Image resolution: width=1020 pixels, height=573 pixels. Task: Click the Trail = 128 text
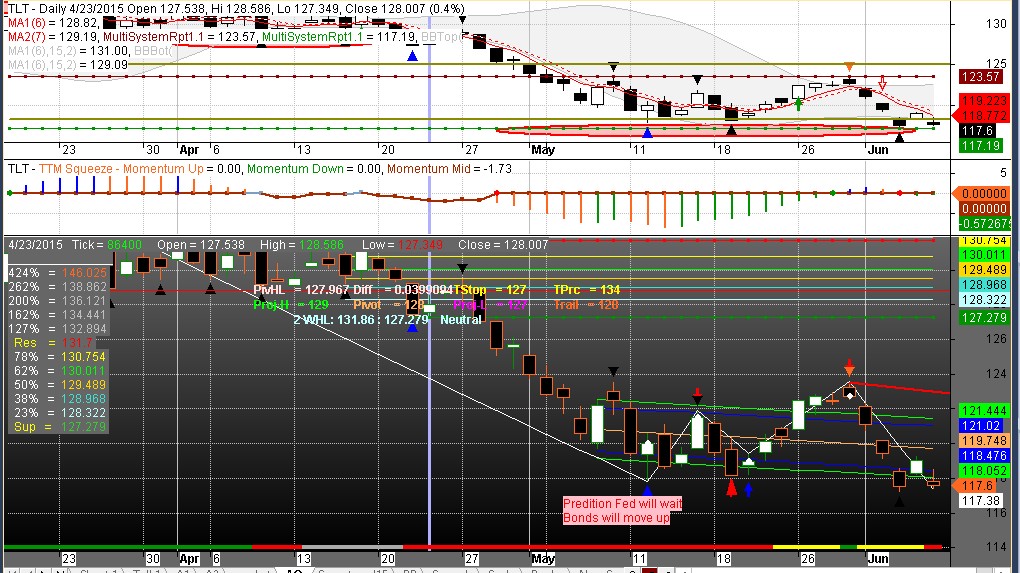tap(587, 305)
